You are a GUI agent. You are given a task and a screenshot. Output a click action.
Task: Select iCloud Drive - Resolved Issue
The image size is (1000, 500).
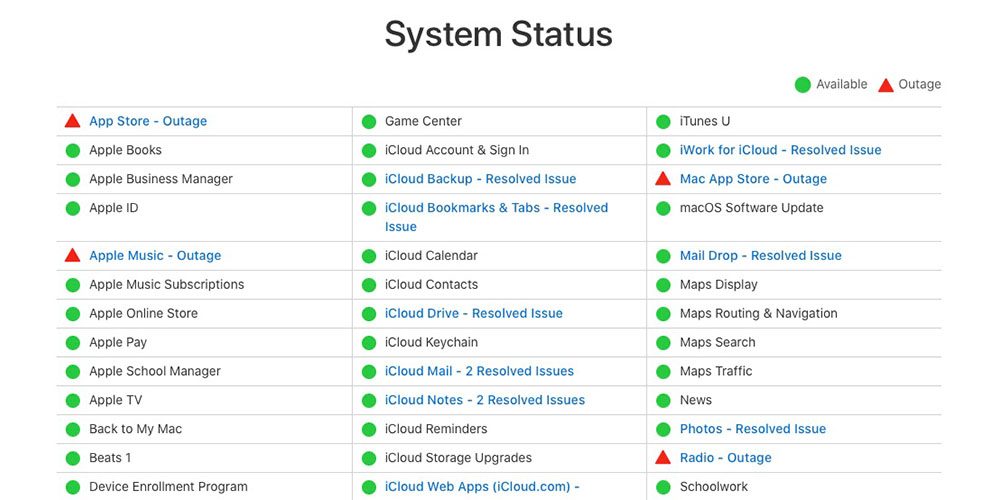click(x=473, y=313)
